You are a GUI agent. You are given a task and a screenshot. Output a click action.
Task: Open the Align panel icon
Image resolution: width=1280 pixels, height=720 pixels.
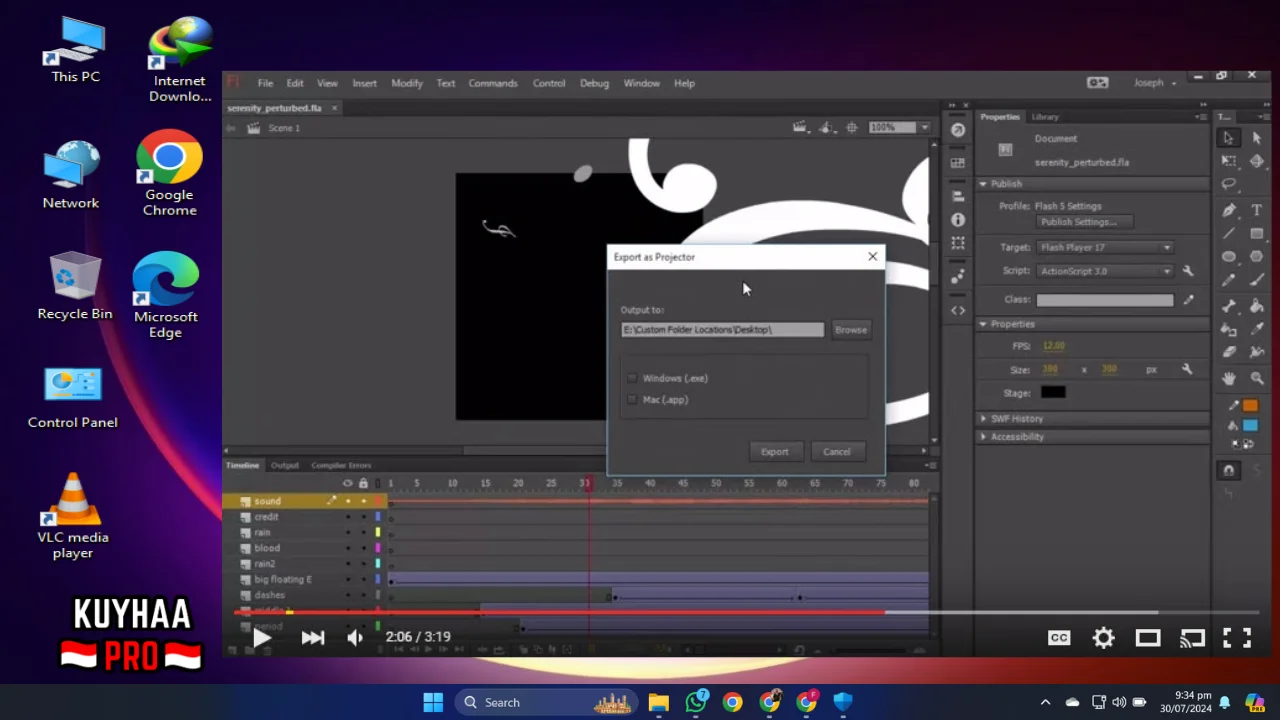tap(958, 196)
